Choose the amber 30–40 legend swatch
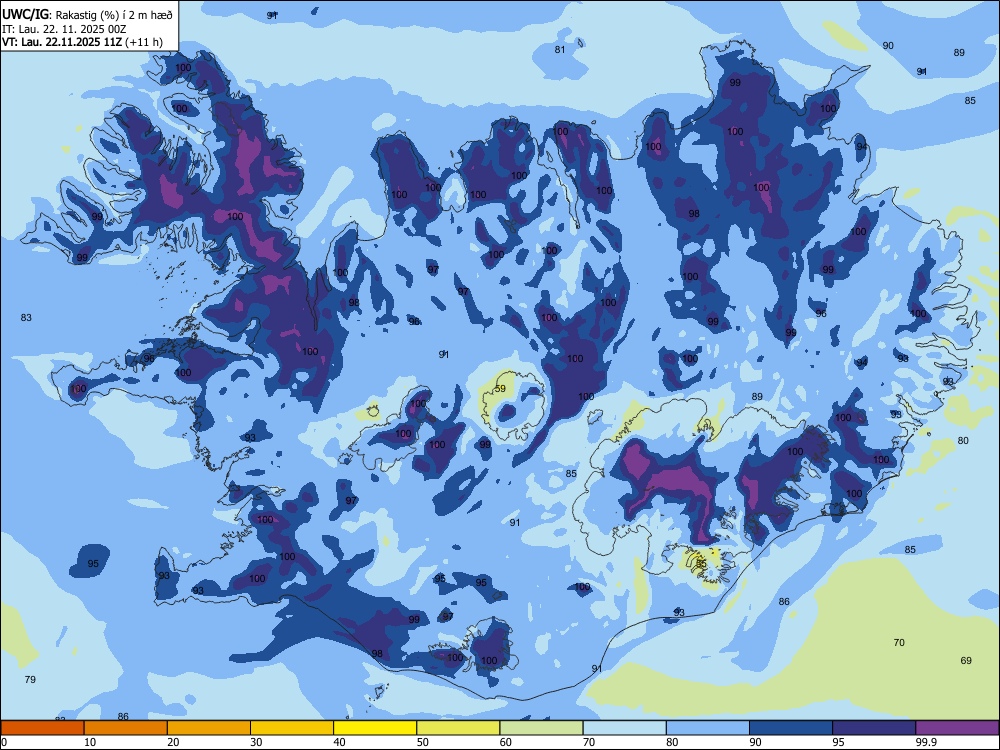This screenshot has width=1000, height=750. 292,728
